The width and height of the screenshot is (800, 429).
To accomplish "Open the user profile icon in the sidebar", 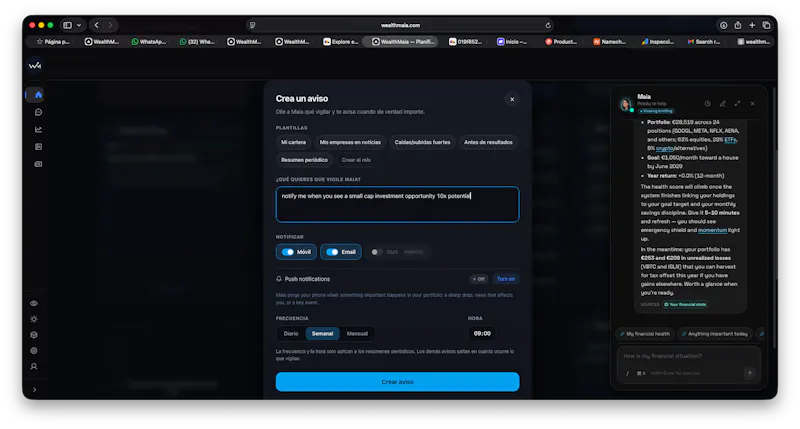I will tap(34, 367).
